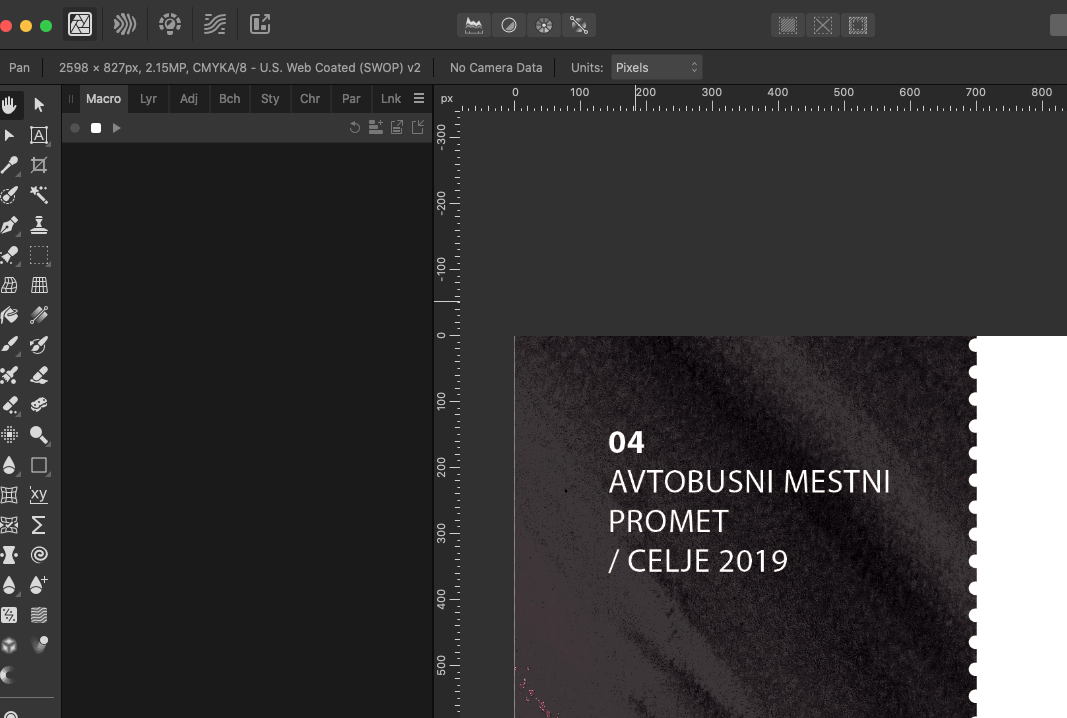Screen dimensions: 1067x718
Task: Switch to the Par (Paragraph) tab
Action: click(x=351, y=99)
